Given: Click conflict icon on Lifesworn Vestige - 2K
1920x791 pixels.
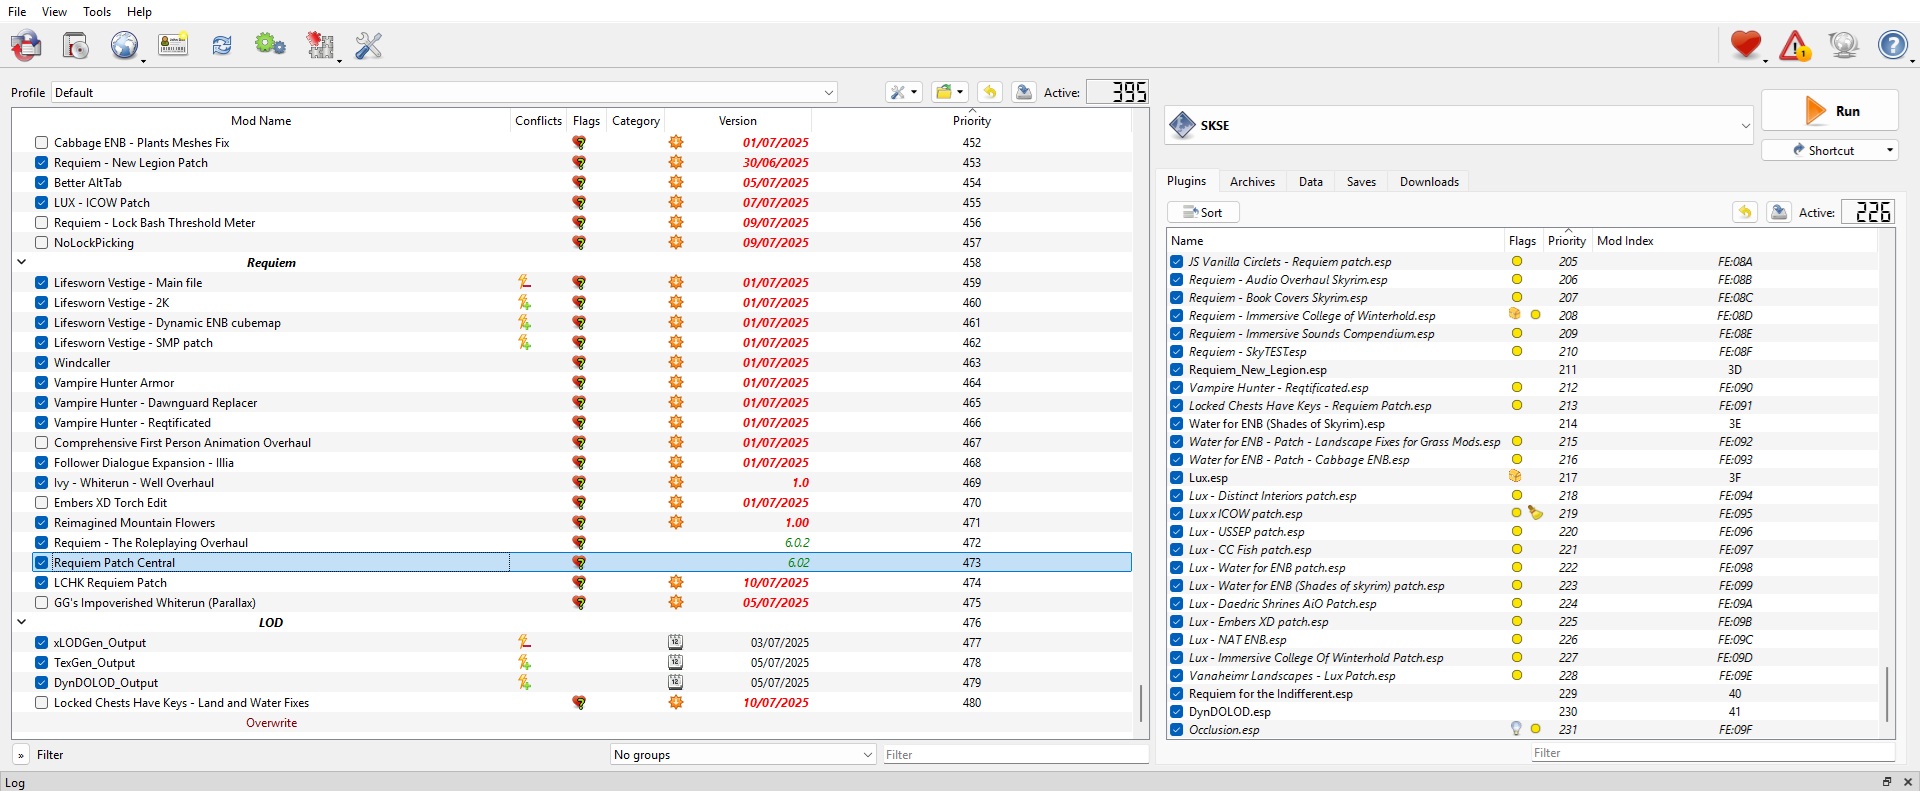Looking at the screenshot, I should coord(524,302).
